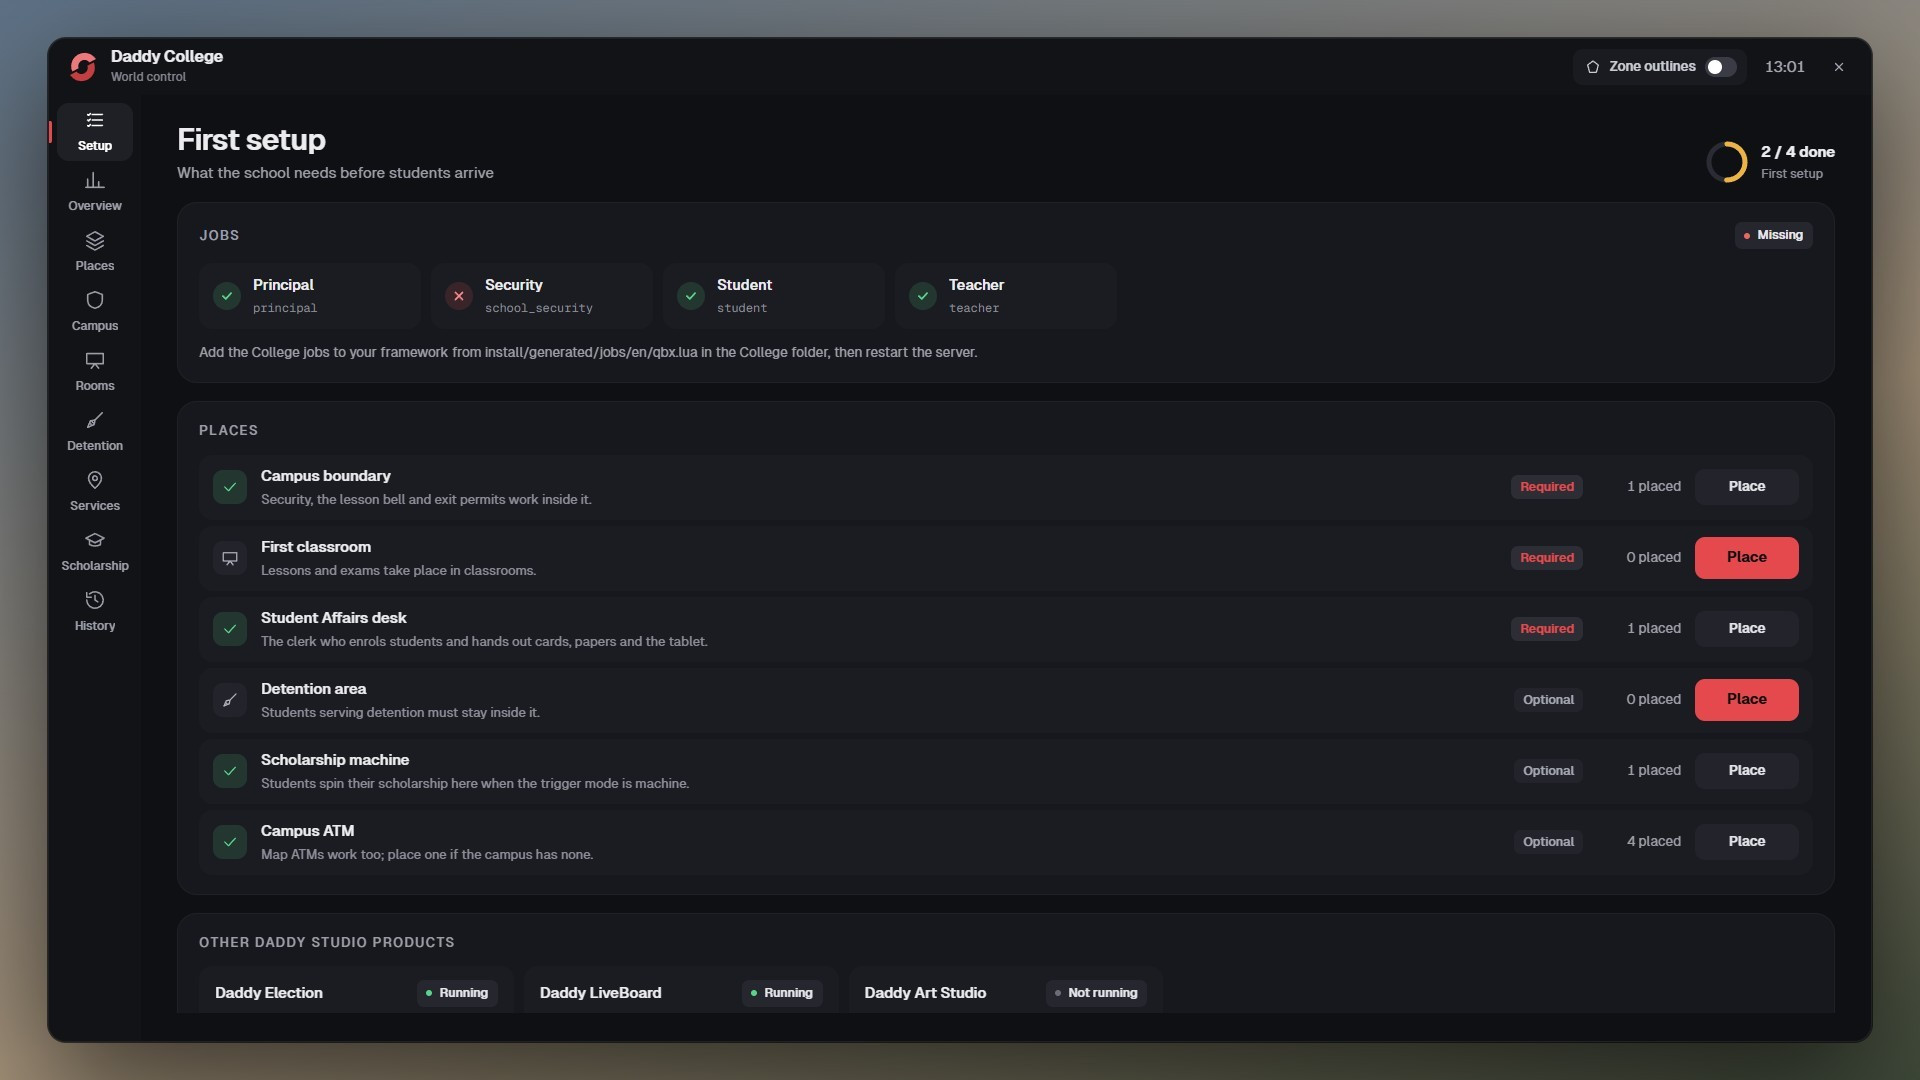Open the Services map pin icon
The image size is (1920, 1080).
(94, 480)
